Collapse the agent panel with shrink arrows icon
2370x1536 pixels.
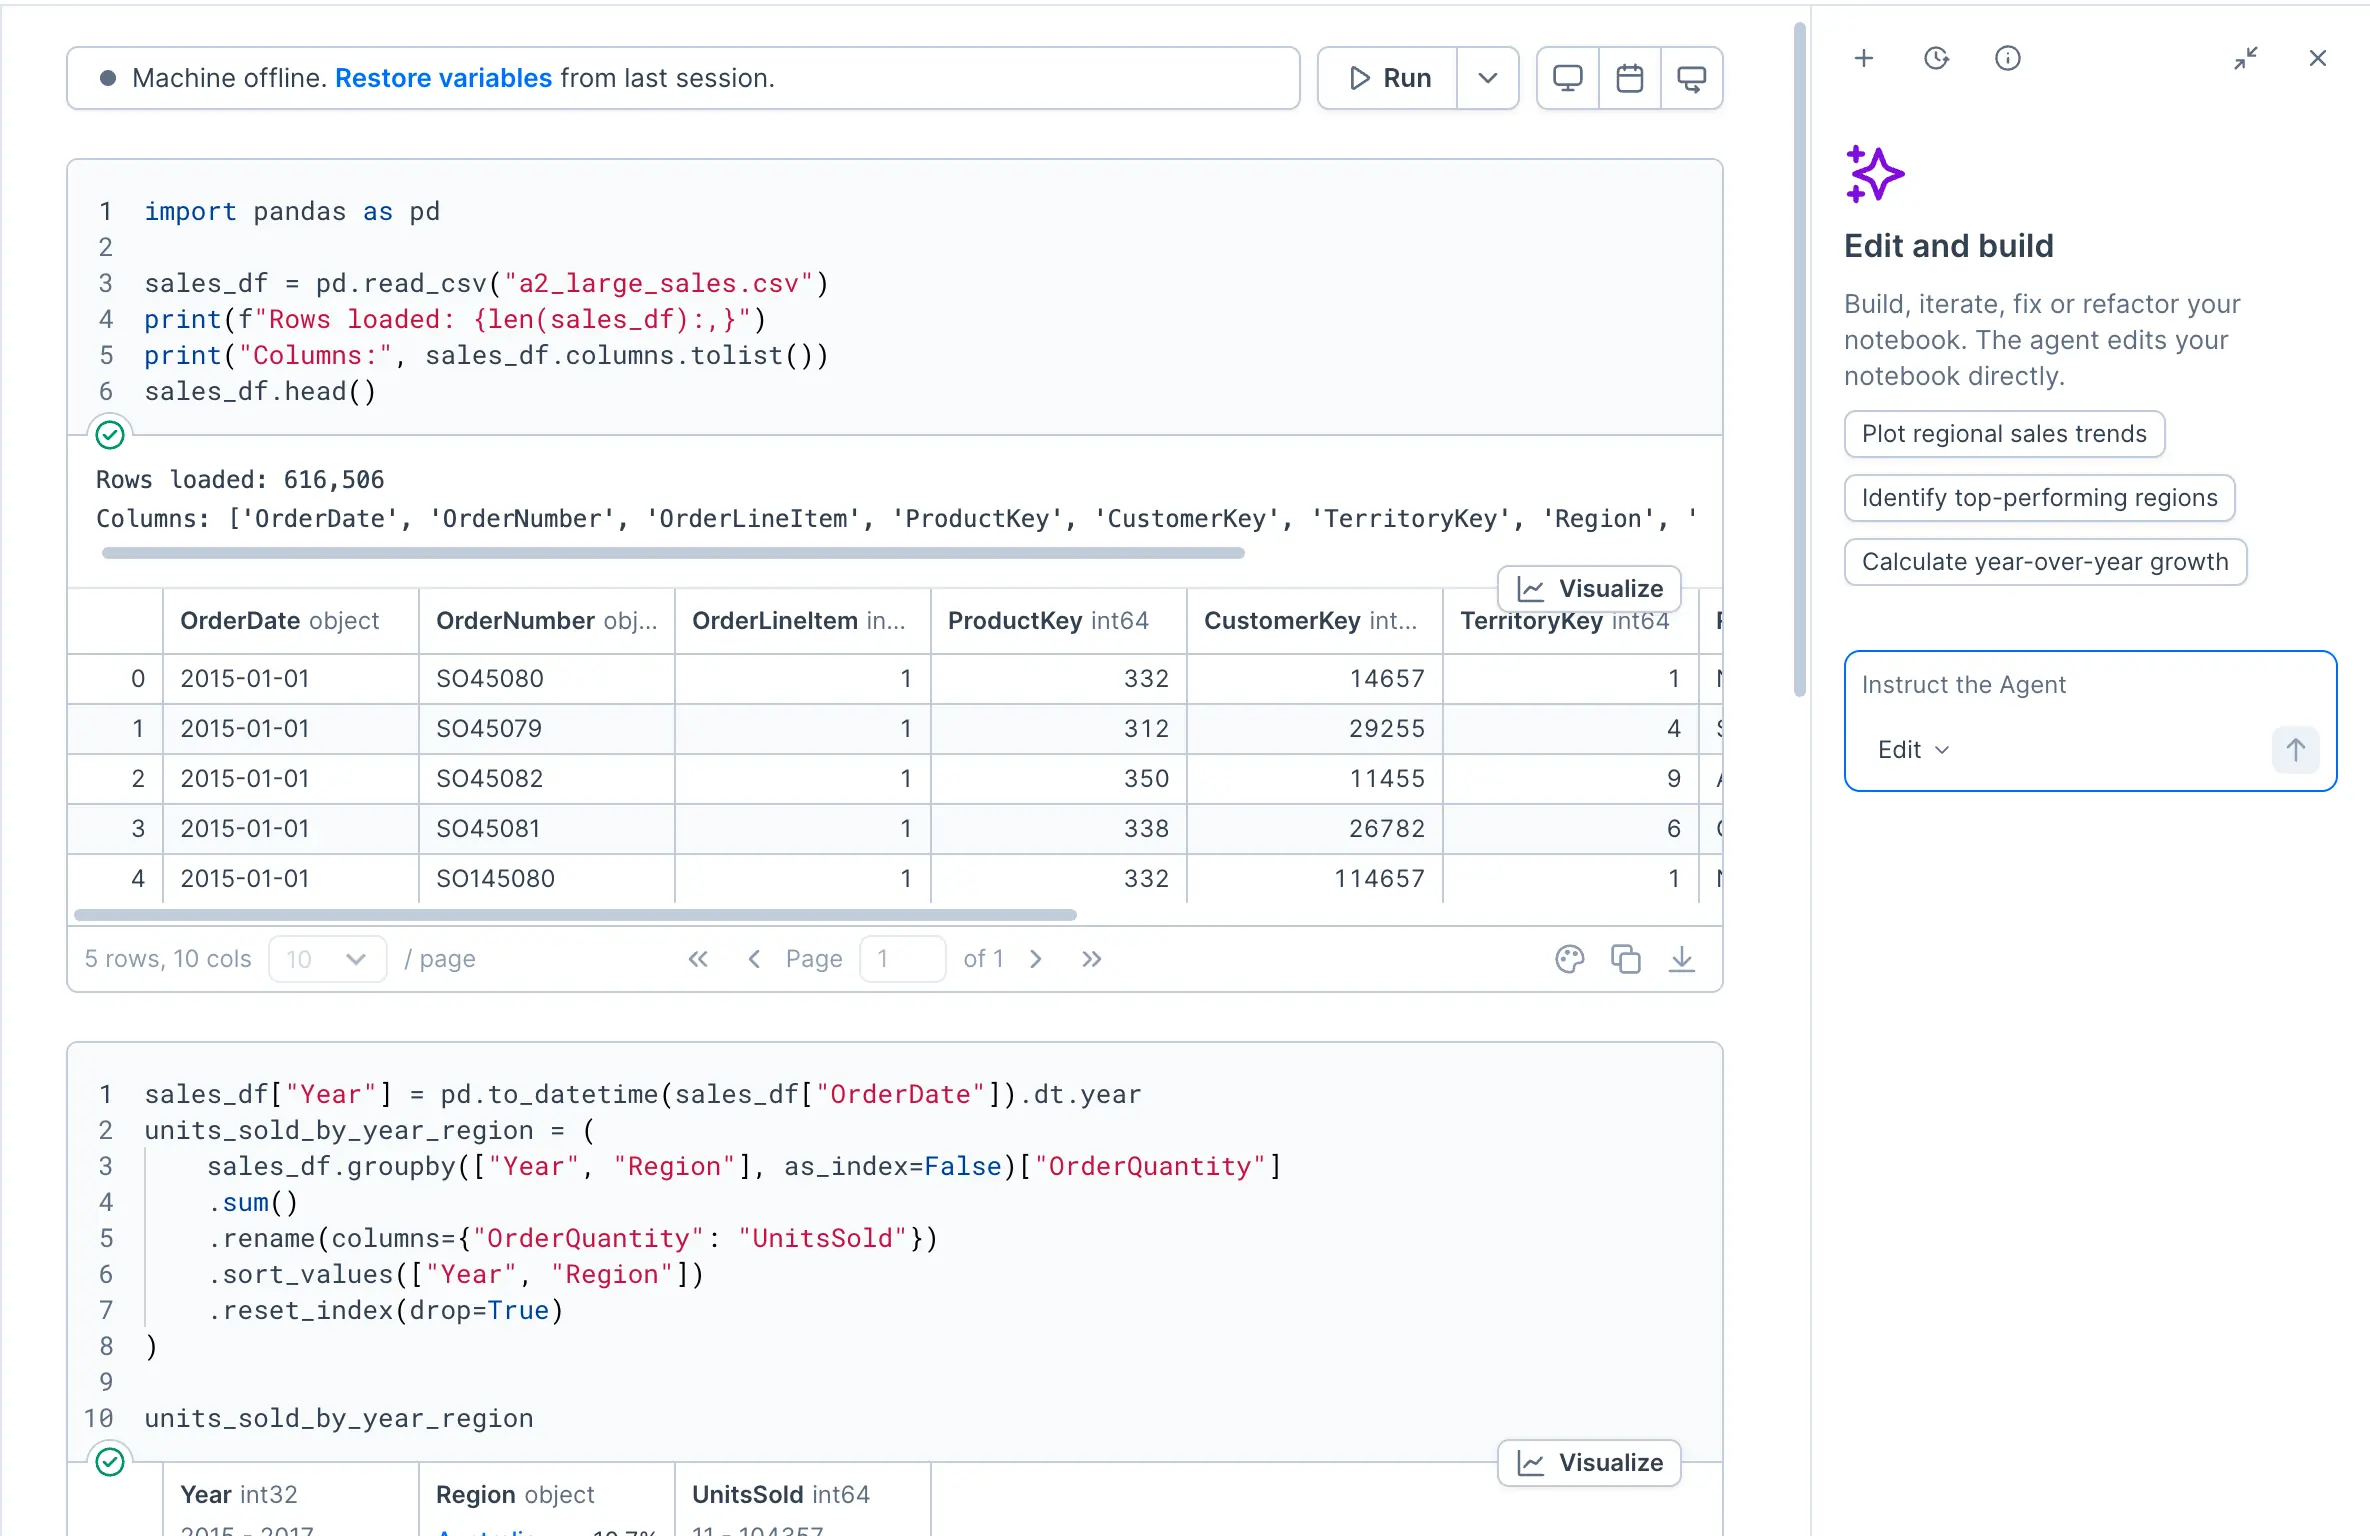2246,58
